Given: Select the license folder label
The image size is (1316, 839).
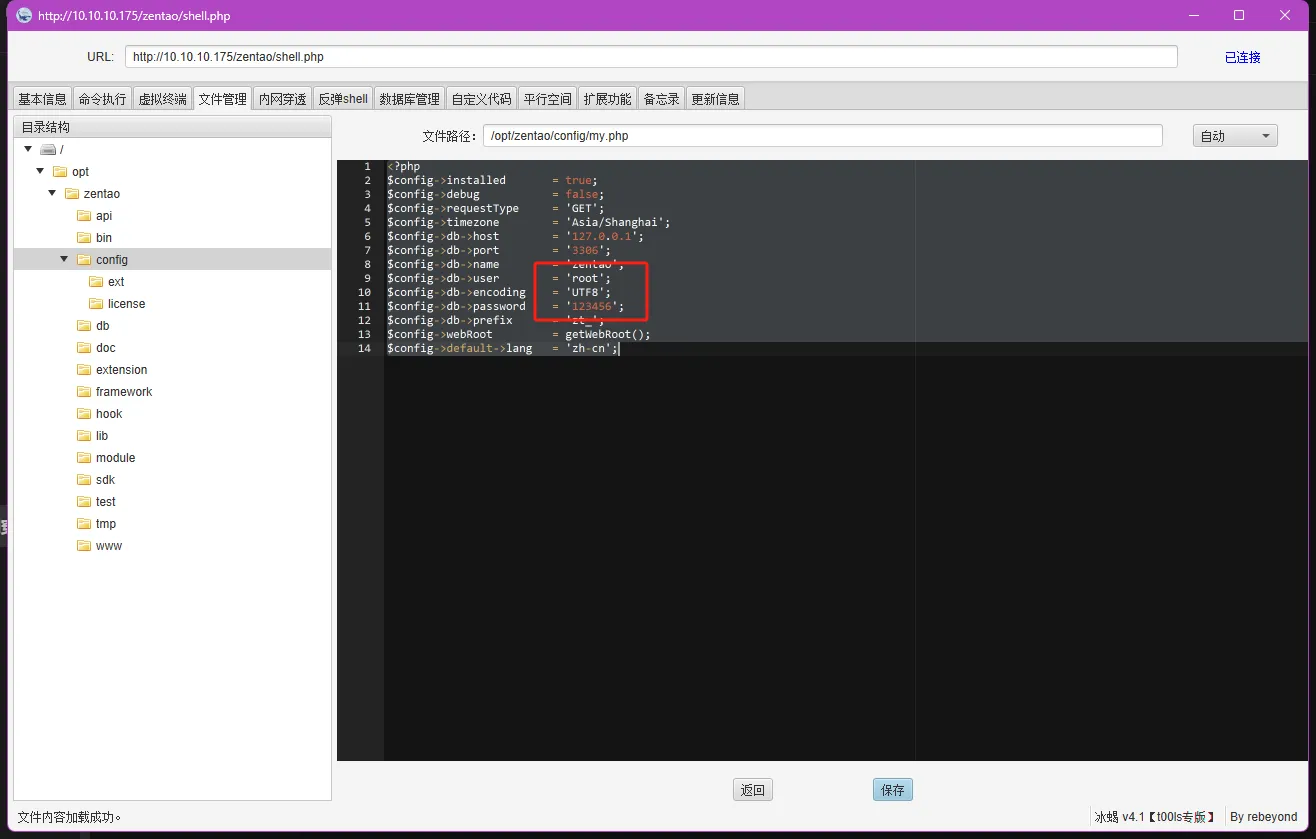Looking at the screenshot, I should click(126, 304).
